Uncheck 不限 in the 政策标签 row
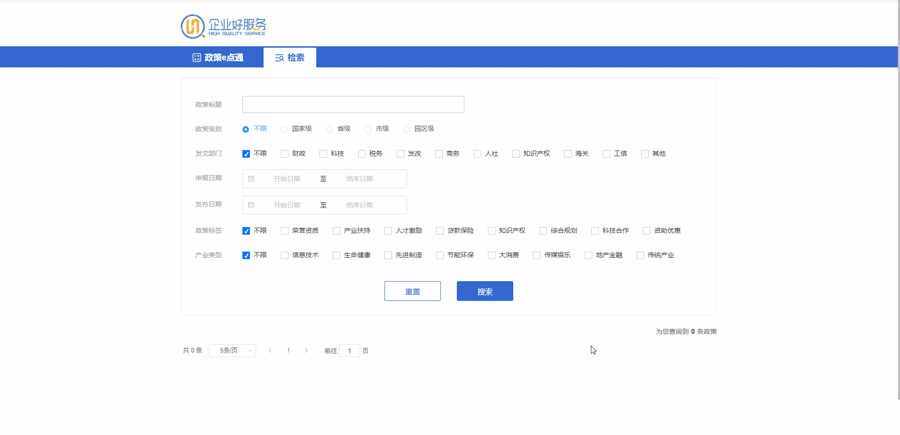900x435 pixels. tap(246, 231)
